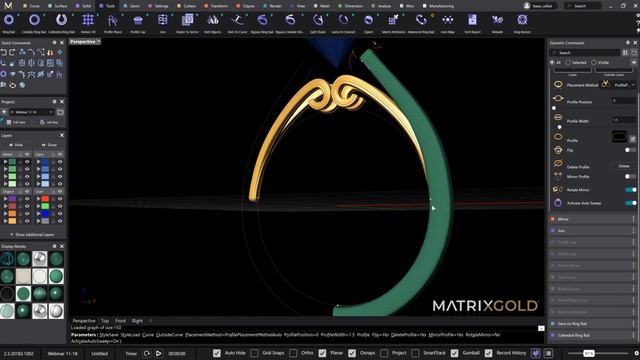
Task: Select the Bypass Ring Rail tool
Action: coord(262,23)
